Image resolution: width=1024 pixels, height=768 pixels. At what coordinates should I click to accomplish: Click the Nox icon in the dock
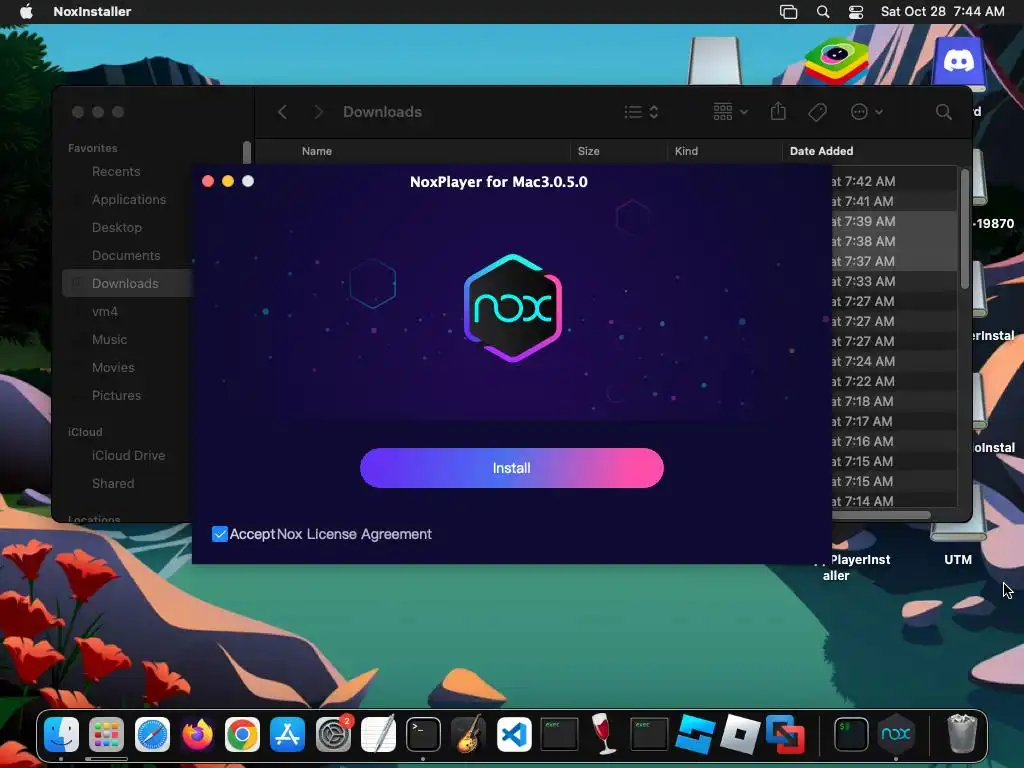[x=896, y=734]
